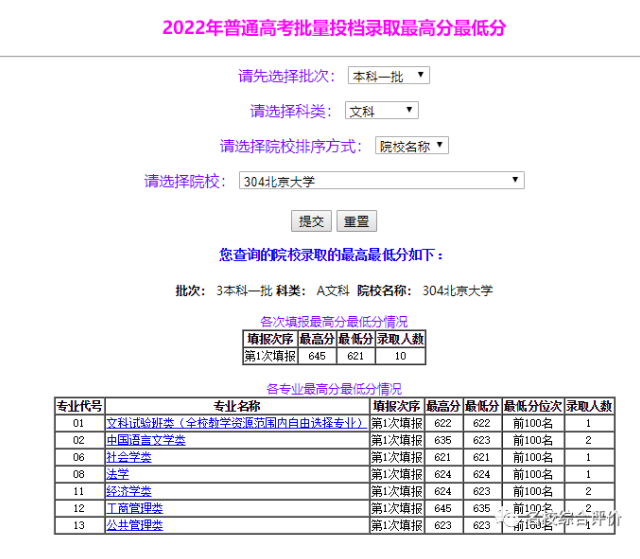Image resolution: width=640 pixels, height=559 pixels.
Task: Click the 重置 reset button
Action: pyautogui.click(x=356, y=221)
